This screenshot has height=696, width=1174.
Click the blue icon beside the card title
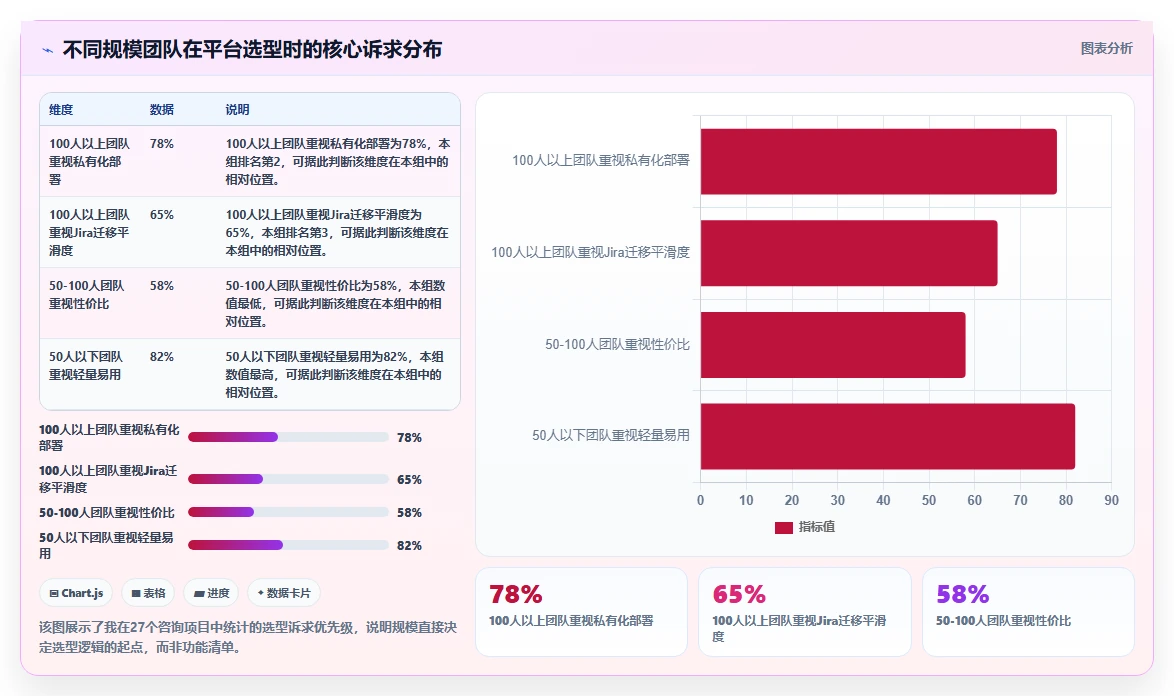(x=48, y=50)
